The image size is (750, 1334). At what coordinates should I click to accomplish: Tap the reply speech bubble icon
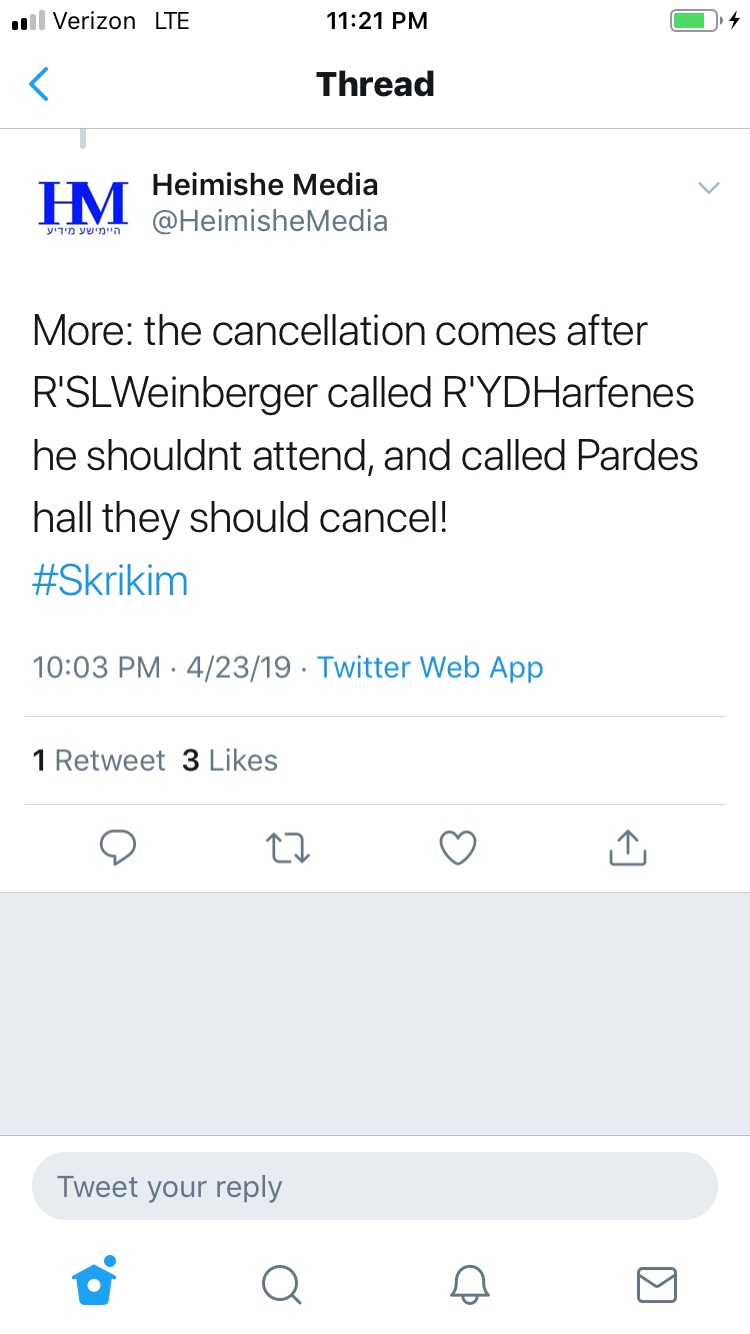[118, 849]
